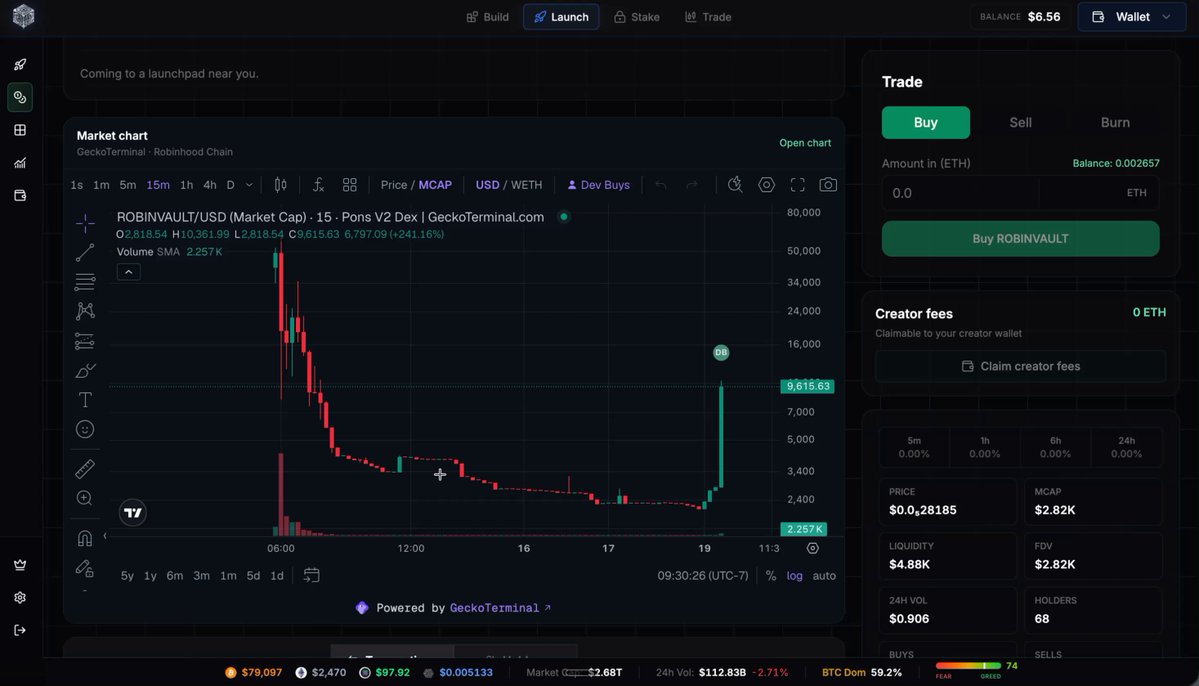Select the crosshair cursor tool
The width and height of the screenshot is (1199, 686).
click(x=85, y=223)
